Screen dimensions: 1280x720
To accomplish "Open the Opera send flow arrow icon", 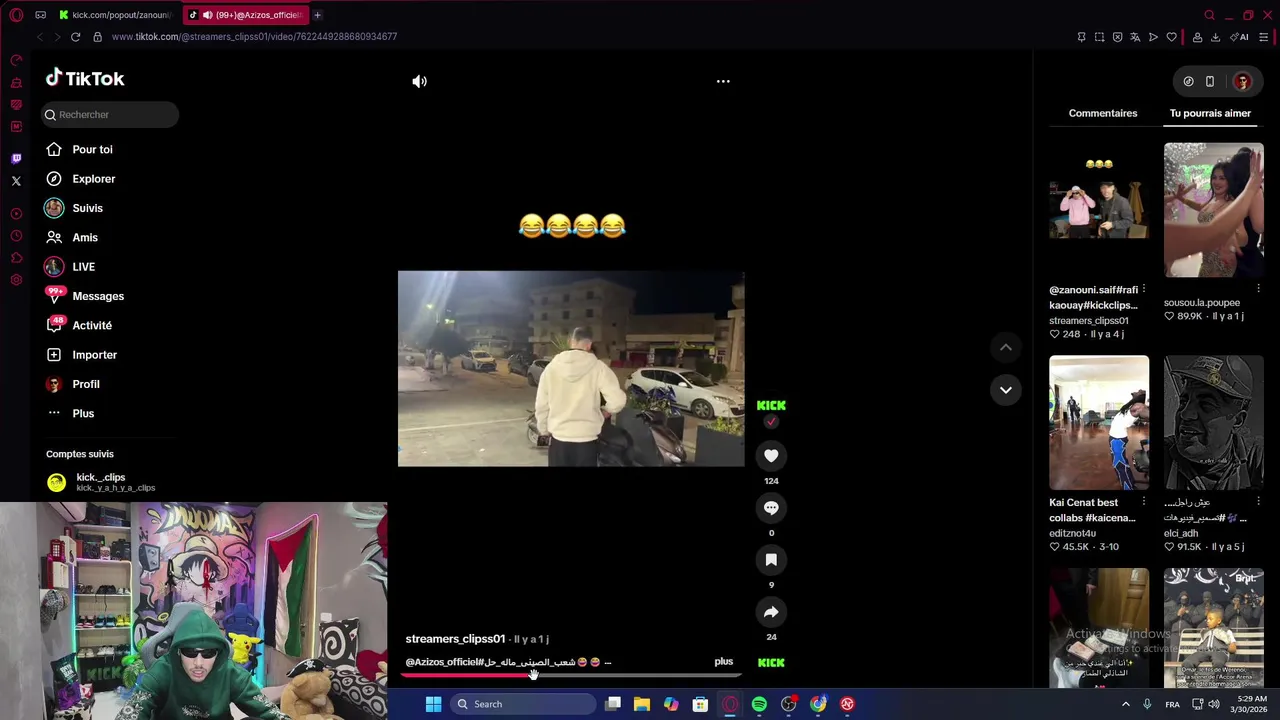I will 1153,37.
